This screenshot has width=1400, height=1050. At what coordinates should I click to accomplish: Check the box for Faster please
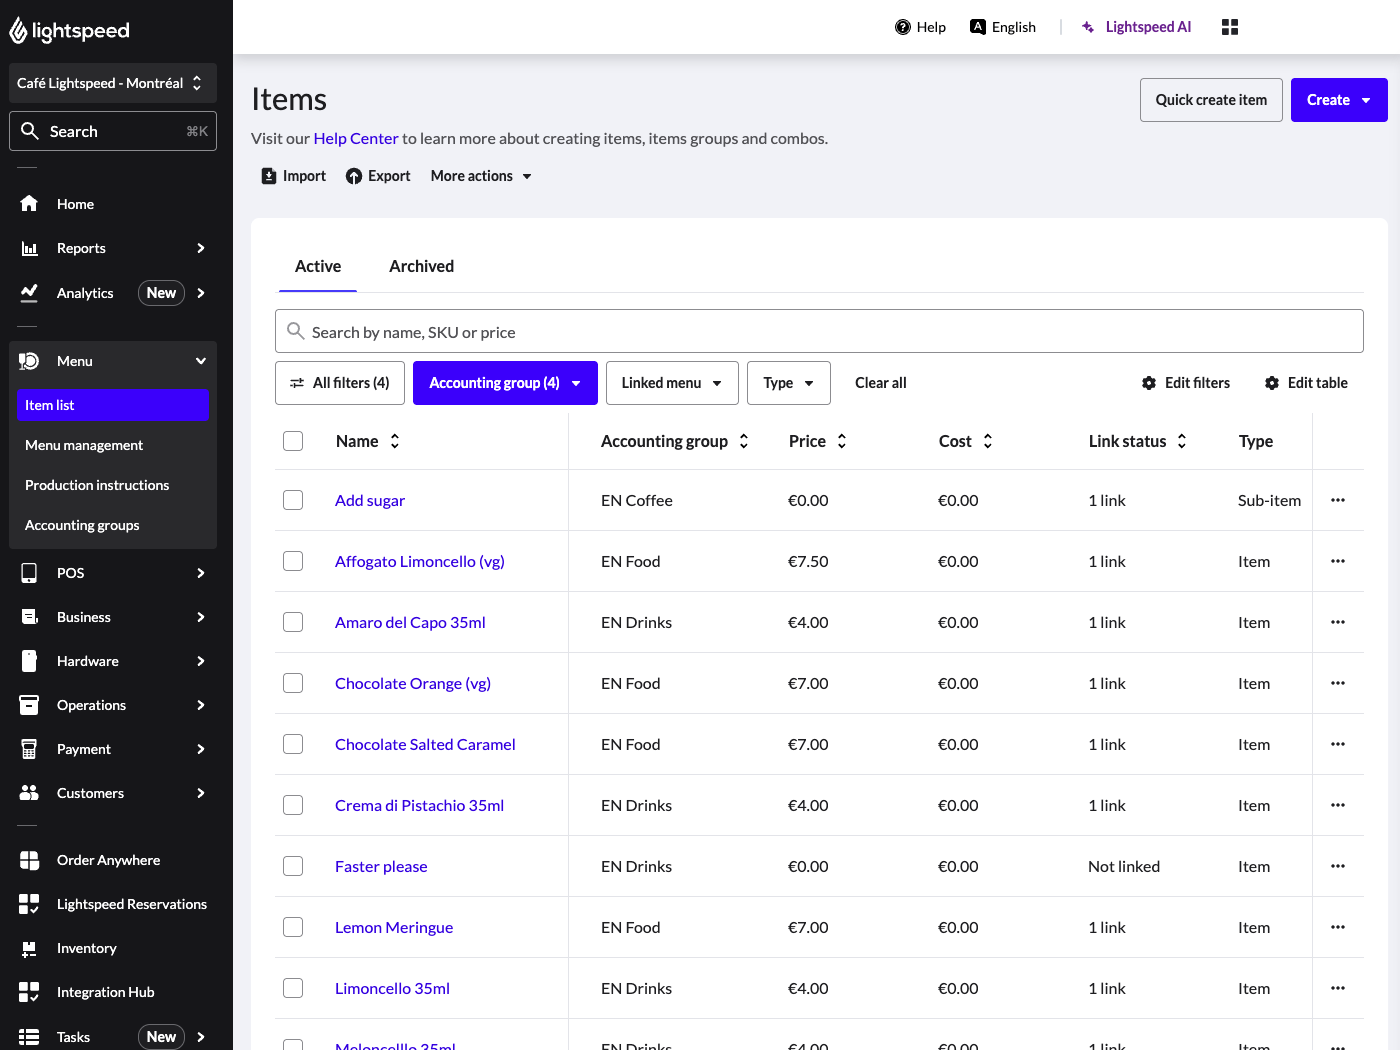click(293, 866)
